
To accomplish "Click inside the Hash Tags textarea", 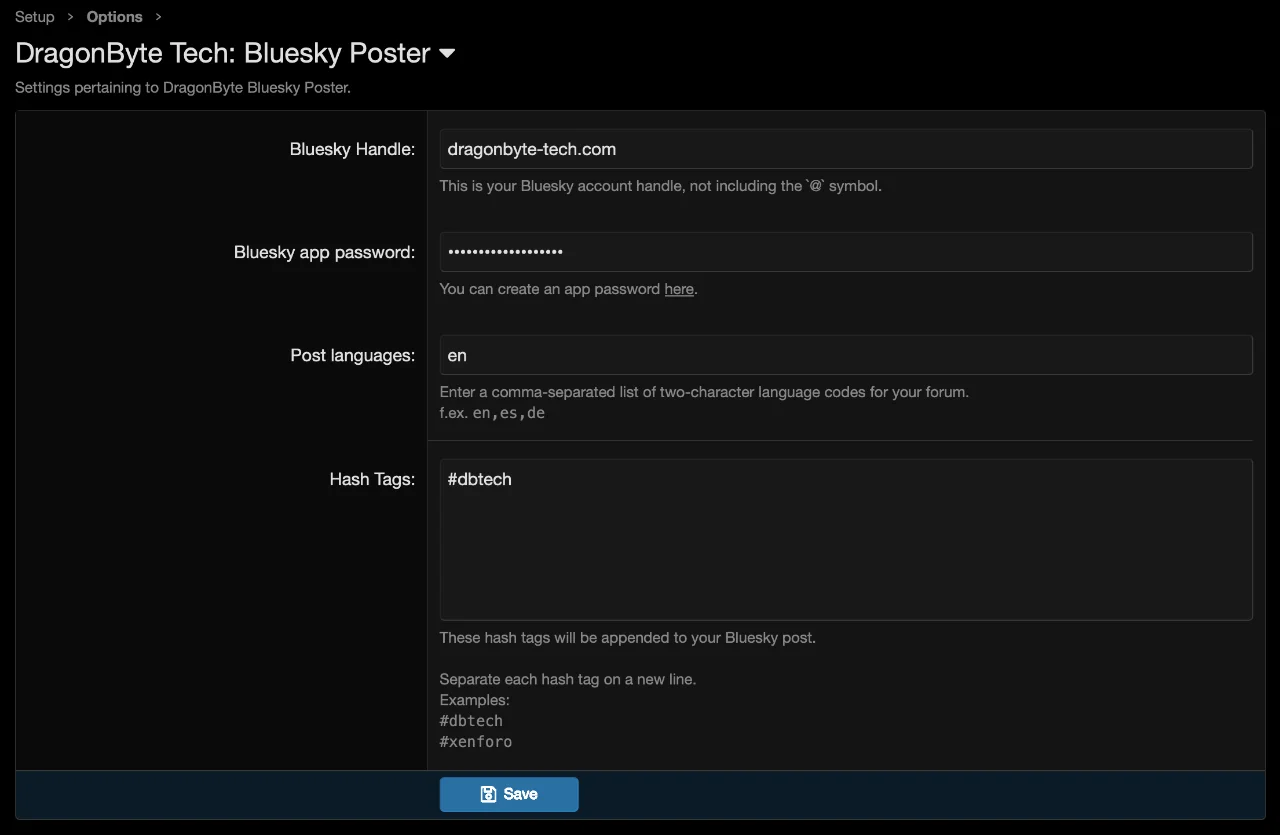I will coord(845,540).
